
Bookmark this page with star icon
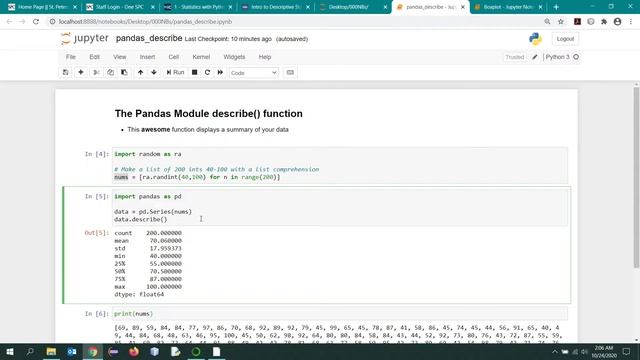pyautogui.click(x=561, y=22)
